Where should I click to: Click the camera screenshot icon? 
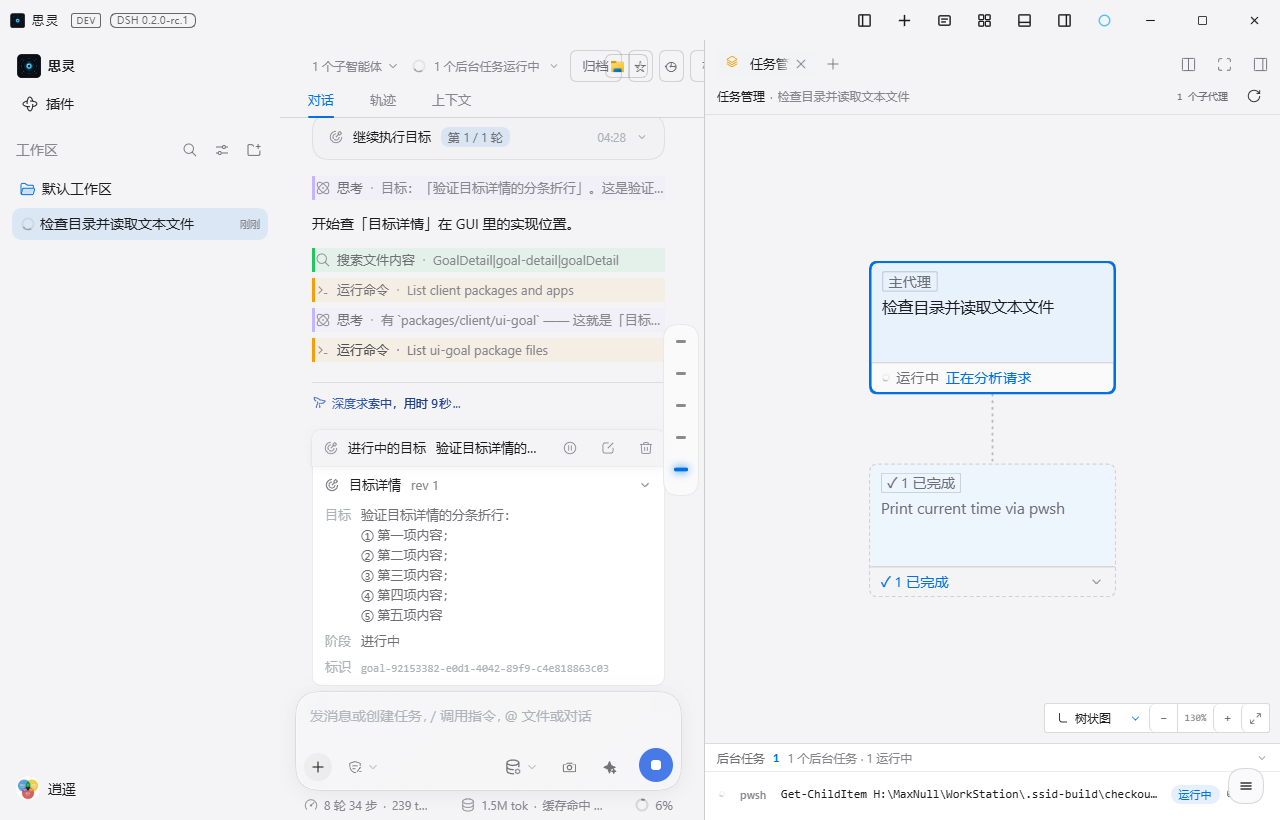[x=569, y=767]
